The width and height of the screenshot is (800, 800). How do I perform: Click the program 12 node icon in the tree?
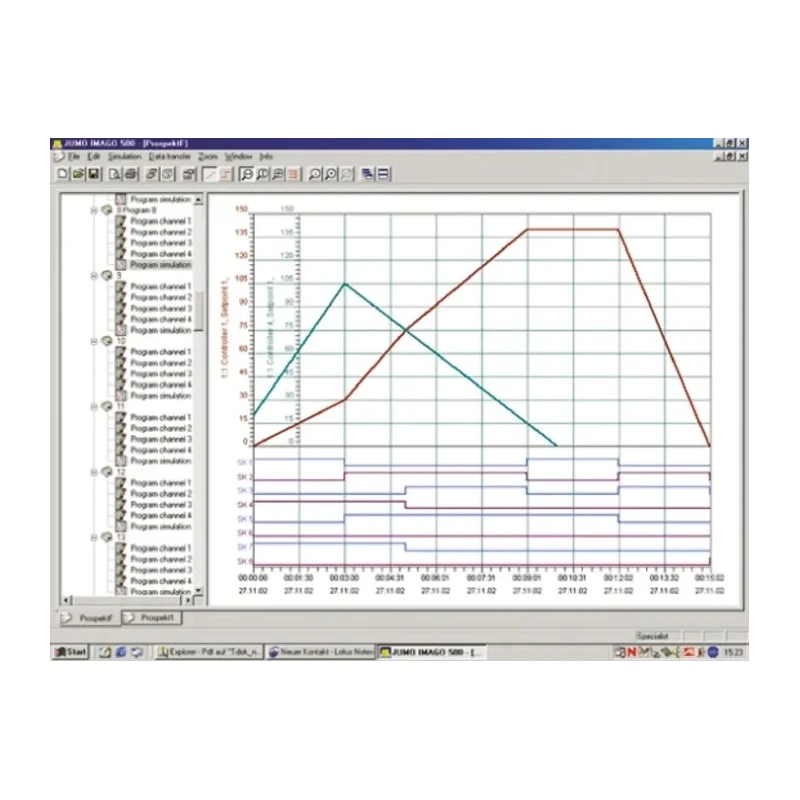coord(107,472)
